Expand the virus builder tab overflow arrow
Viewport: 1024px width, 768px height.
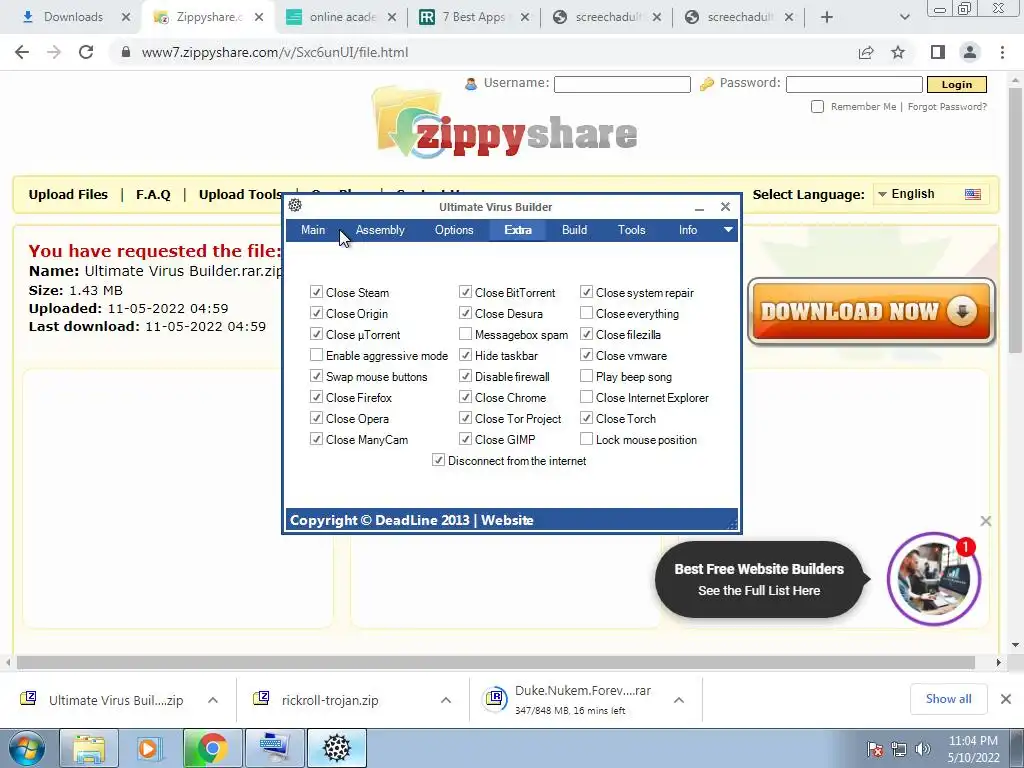[x=728, y=229]
